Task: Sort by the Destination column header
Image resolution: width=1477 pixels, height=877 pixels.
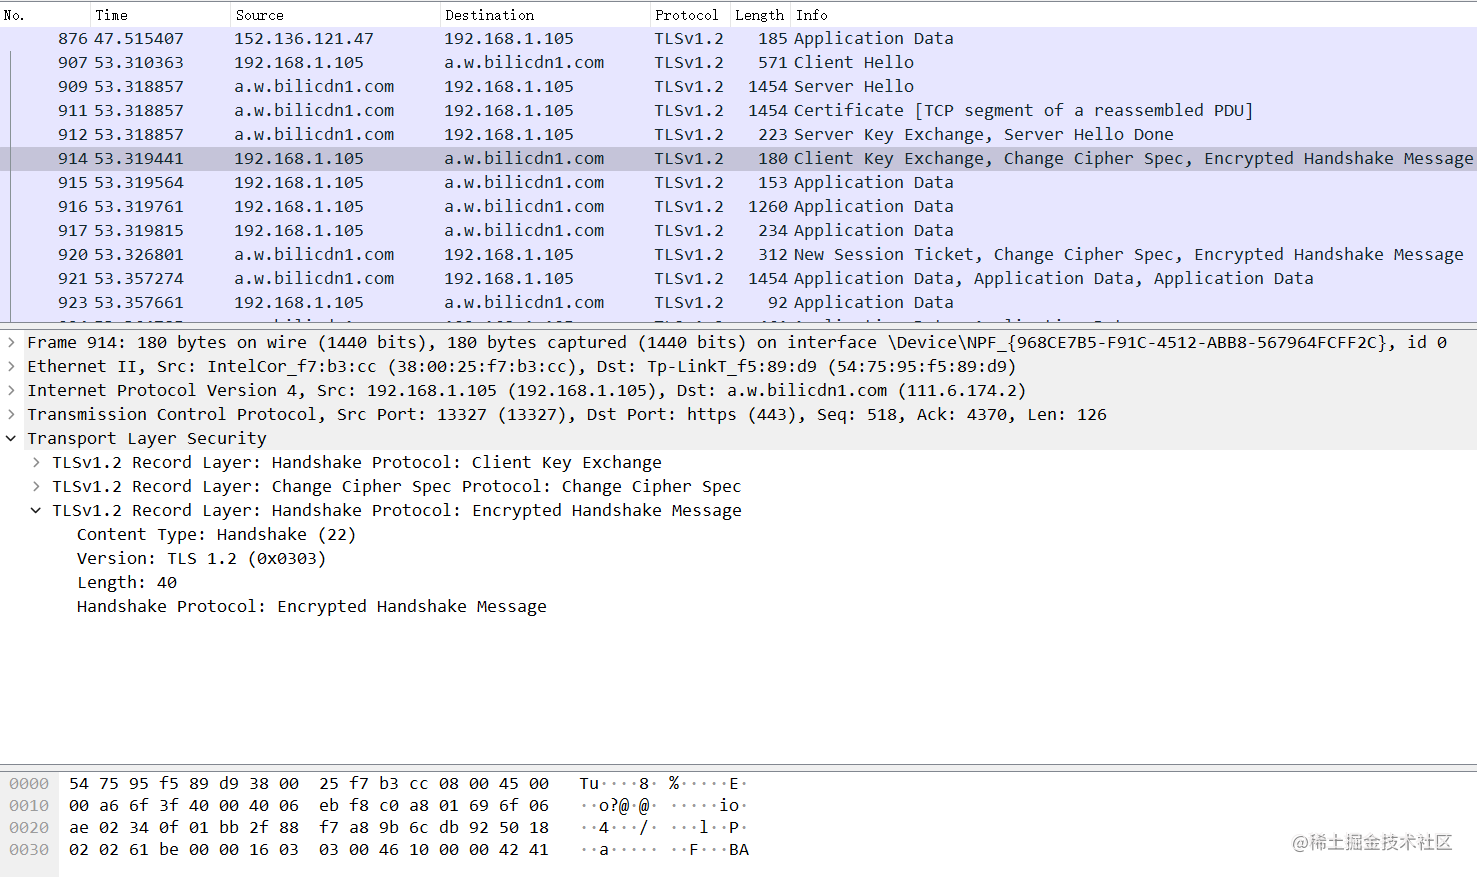Action: [x=545, y=15]
